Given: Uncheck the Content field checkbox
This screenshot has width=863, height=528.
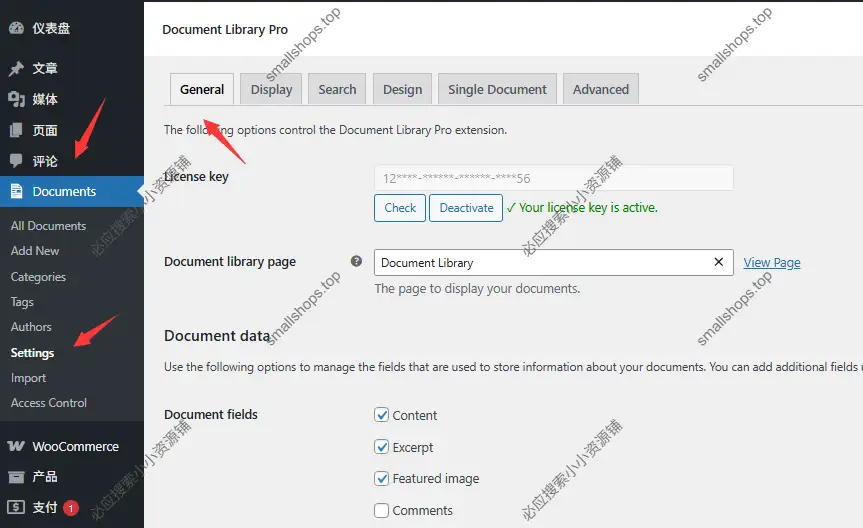Looking at the screenshot, I should [381, 415].
